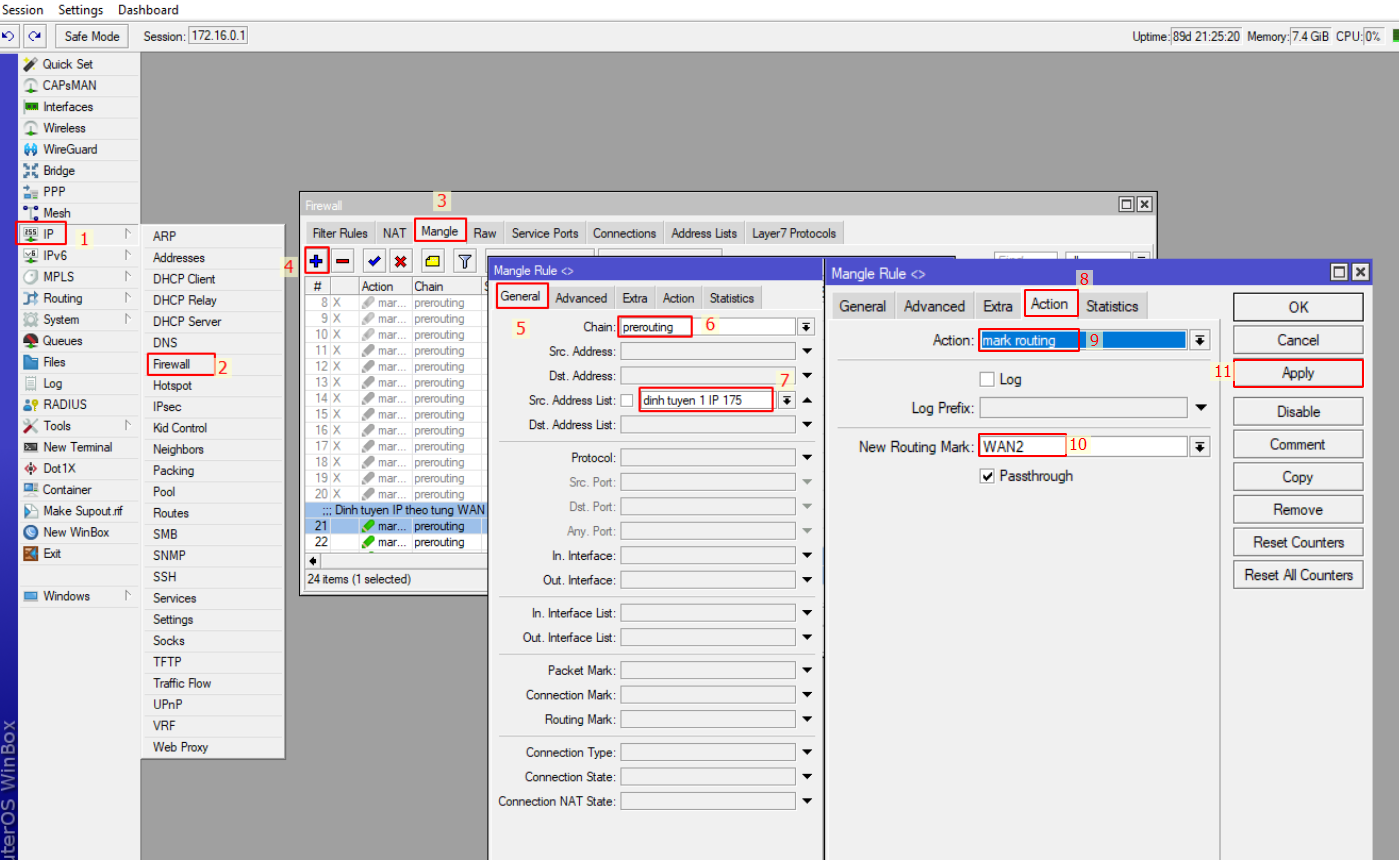
Task: Click the blue plus add rule icon
Action: click(x=317, y=261)
